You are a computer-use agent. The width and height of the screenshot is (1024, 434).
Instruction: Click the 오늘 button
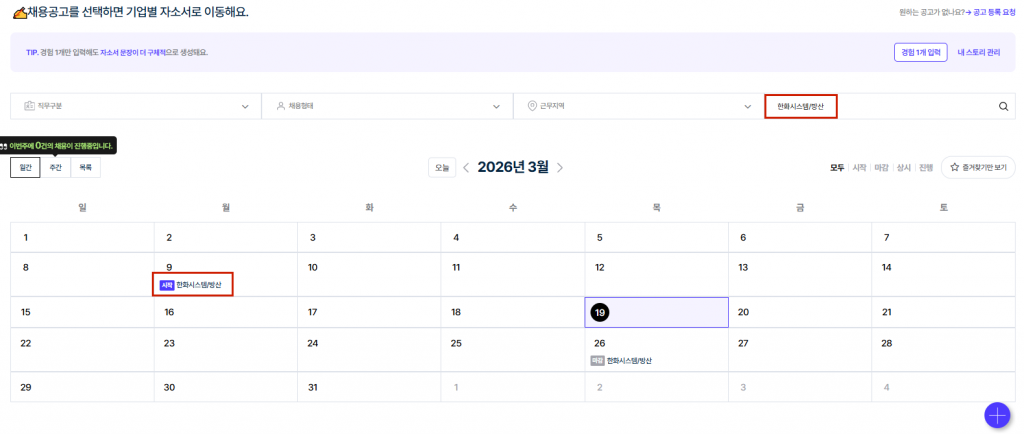coord(441,168)
